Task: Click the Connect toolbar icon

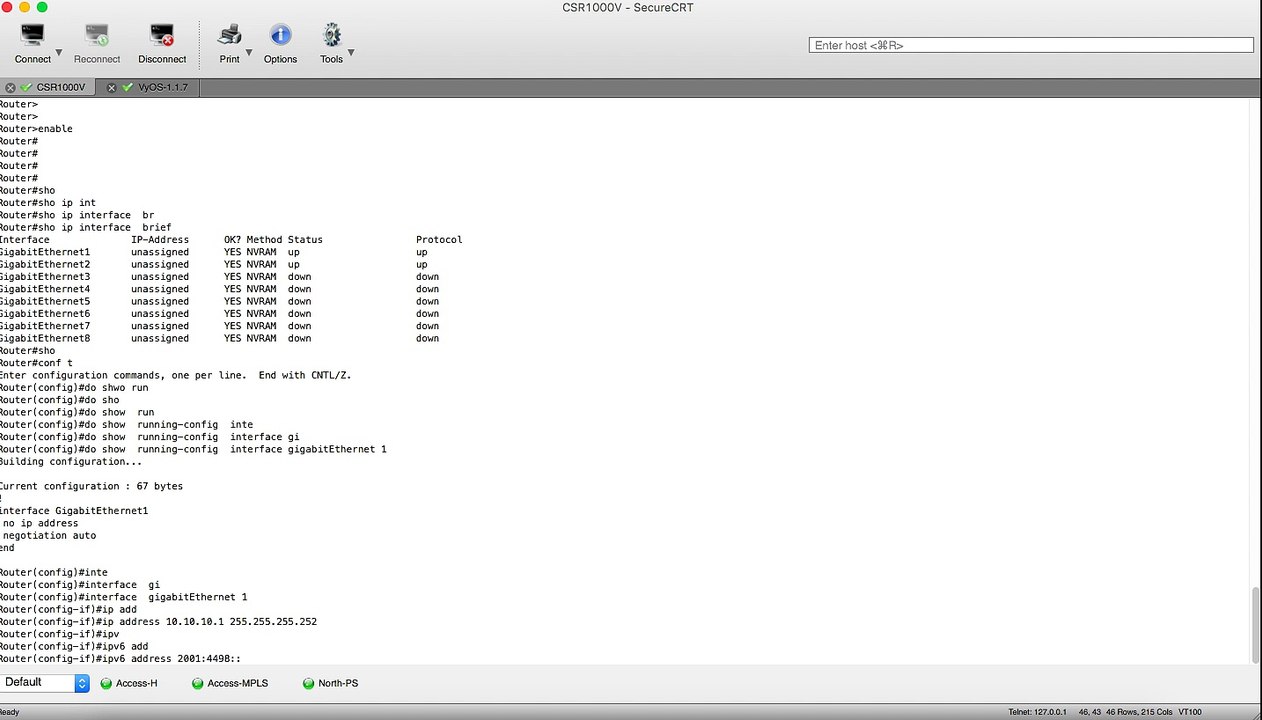Action: [x=32, y=36]
